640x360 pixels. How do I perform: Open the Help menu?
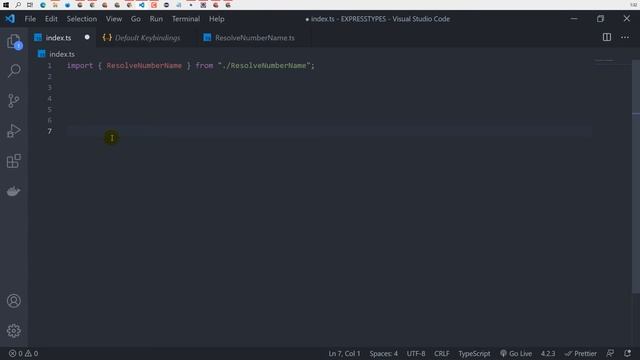click(217, 19)
